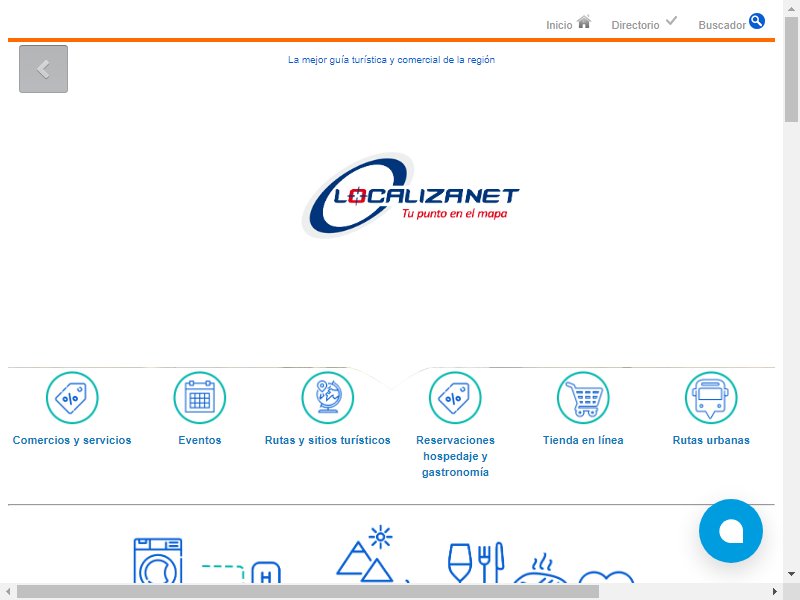Open the Eventos link
Image resolution: width=800 pixels, height=600 pixels.
pyautogui.click(x=199, y=440)
